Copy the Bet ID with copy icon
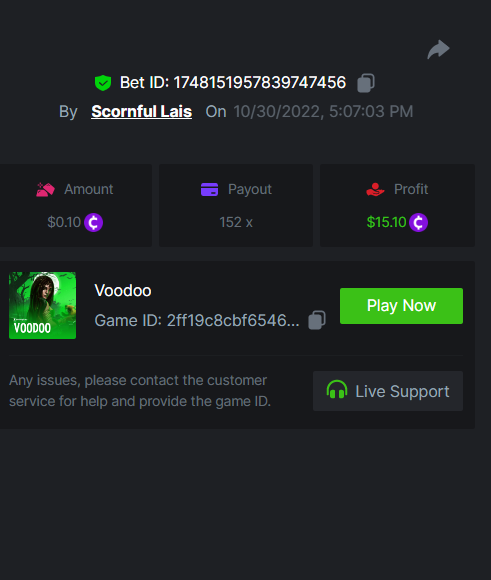This screenshot has height=580, width=491. [x=366, y=83]
